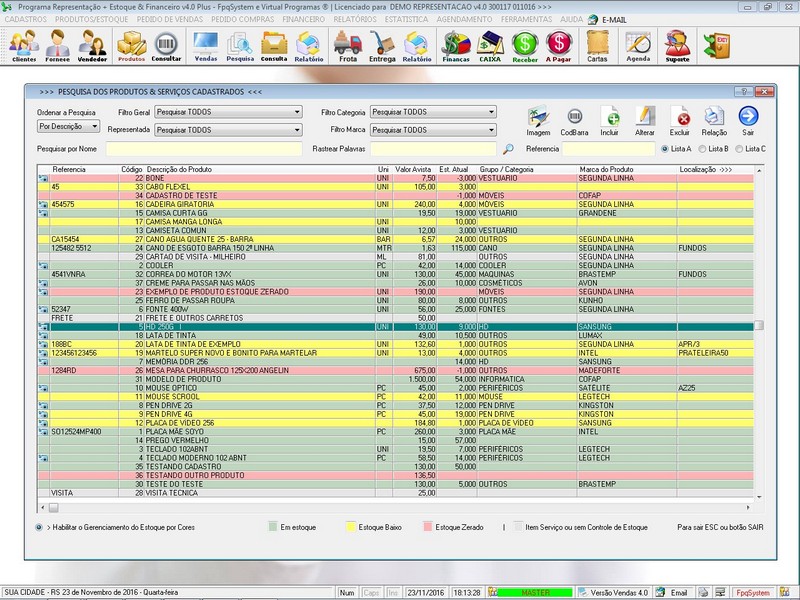Click the Frota truck icon
This screenshot has height=600, width=800.
click(347, 45)
